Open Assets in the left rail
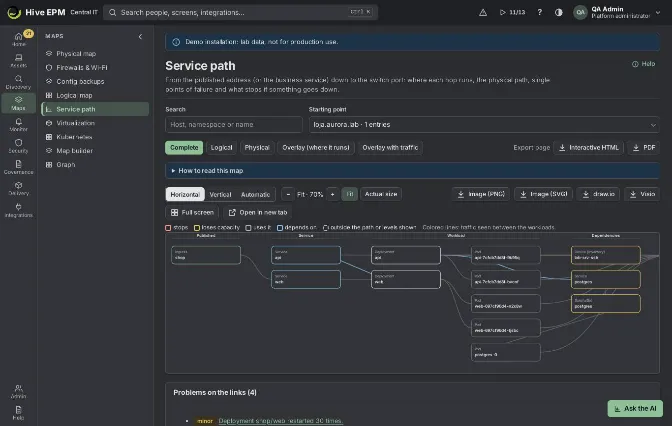 [18, 60]
